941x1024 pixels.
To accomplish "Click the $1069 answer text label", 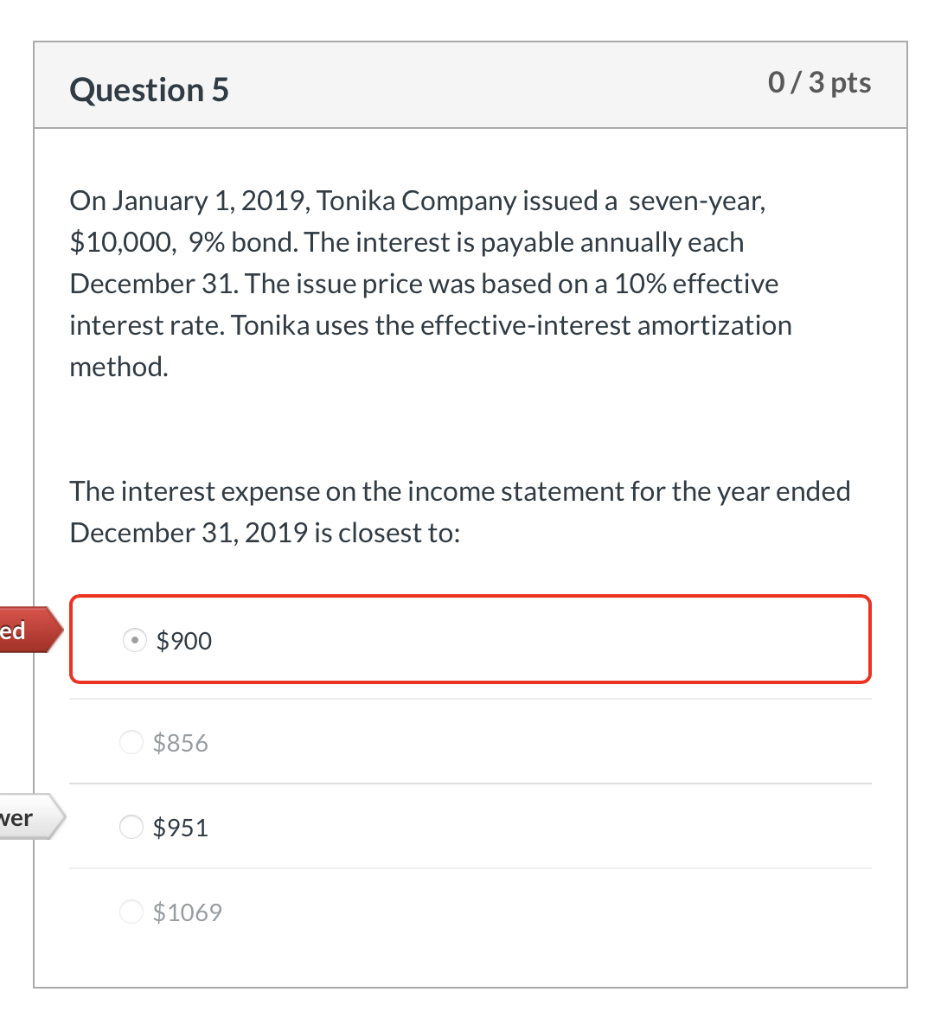I will tap(187, 912).
